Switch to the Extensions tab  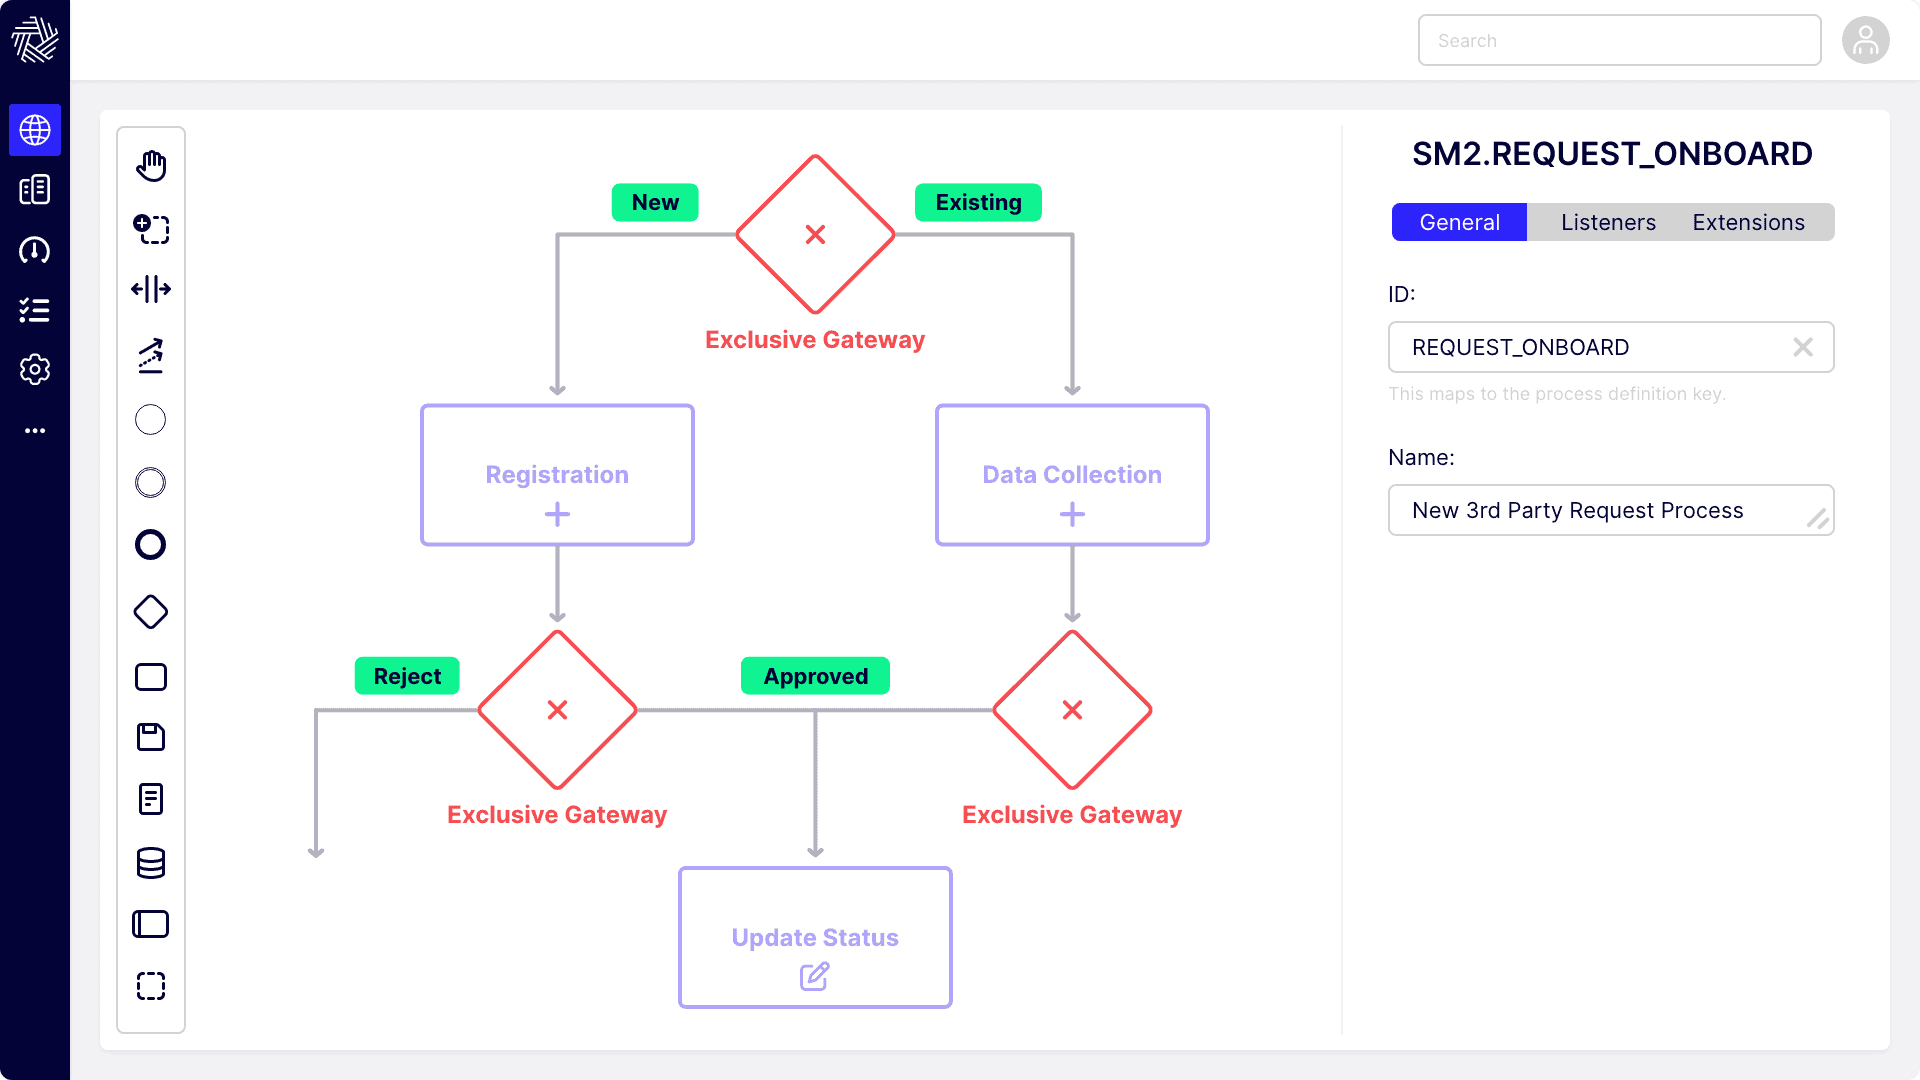[1748, 222]
